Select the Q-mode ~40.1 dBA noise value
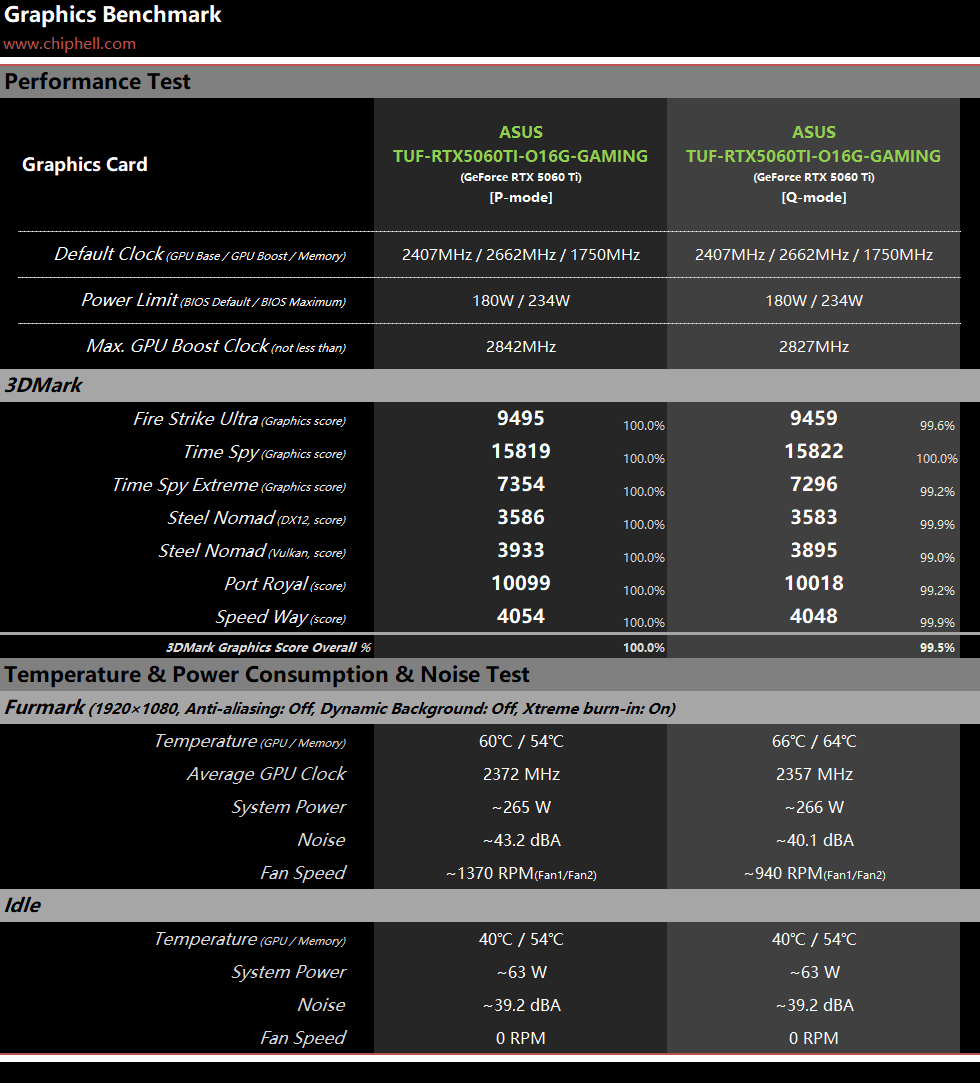The height and width of the screenshot is (1083, 980). click(813, 840)
